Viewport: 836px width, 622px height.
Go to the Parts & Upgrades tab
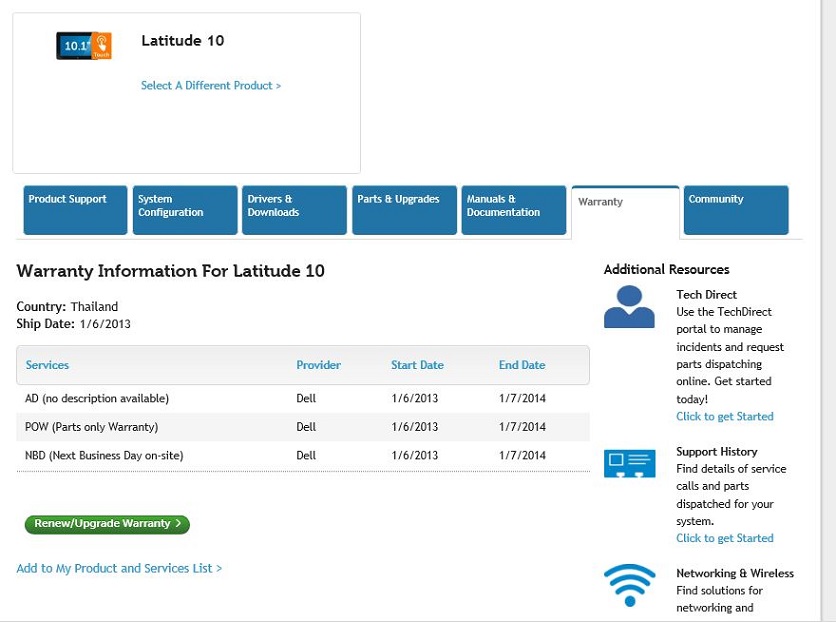[404, 210]
